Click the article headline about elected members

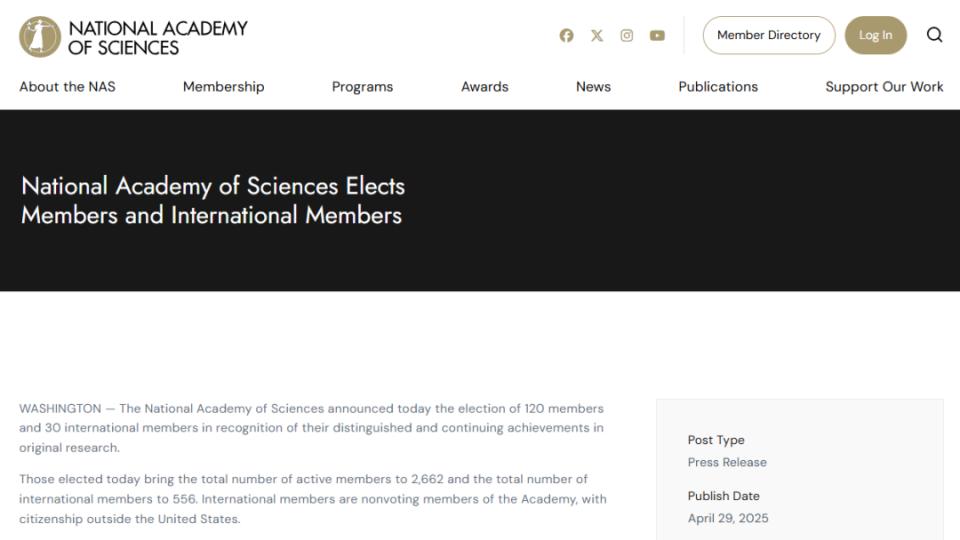click(x=213, y=200)
